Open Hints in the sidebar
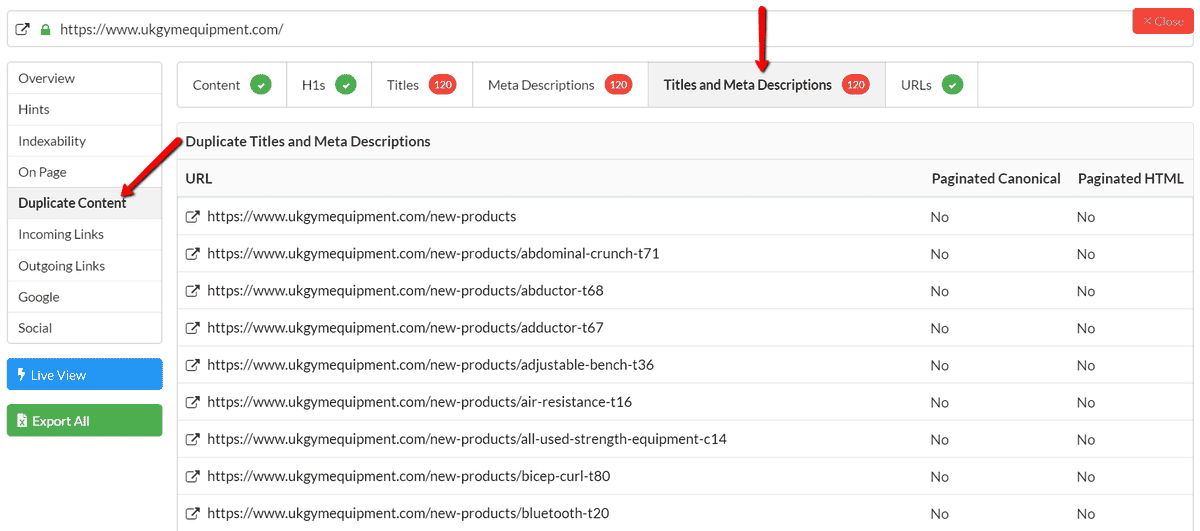 (84, 109)
